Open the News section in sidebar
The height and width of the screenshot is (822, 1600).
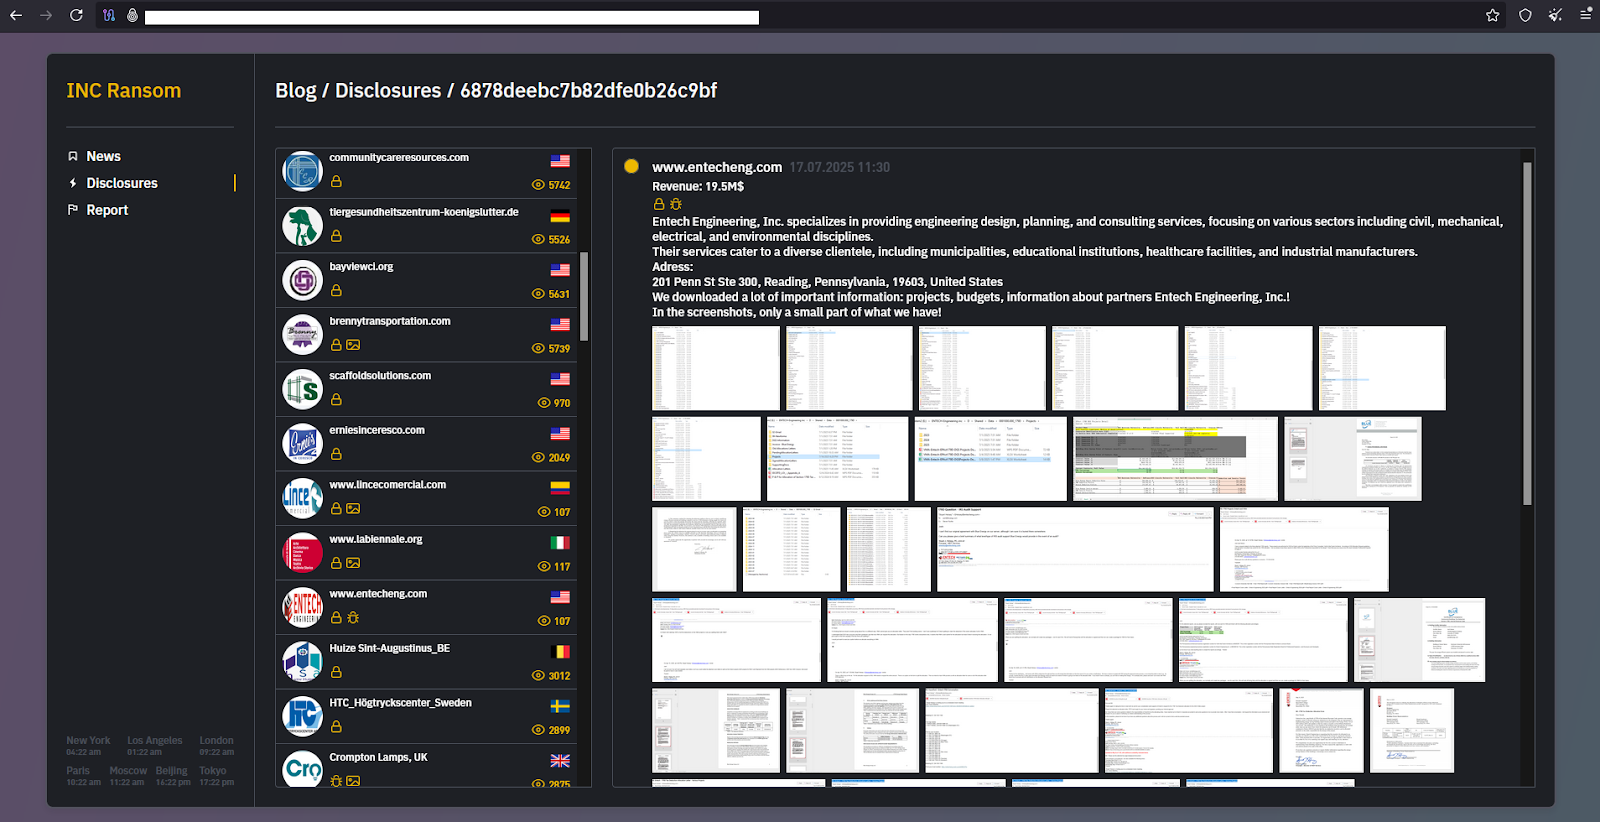[103, 156]
